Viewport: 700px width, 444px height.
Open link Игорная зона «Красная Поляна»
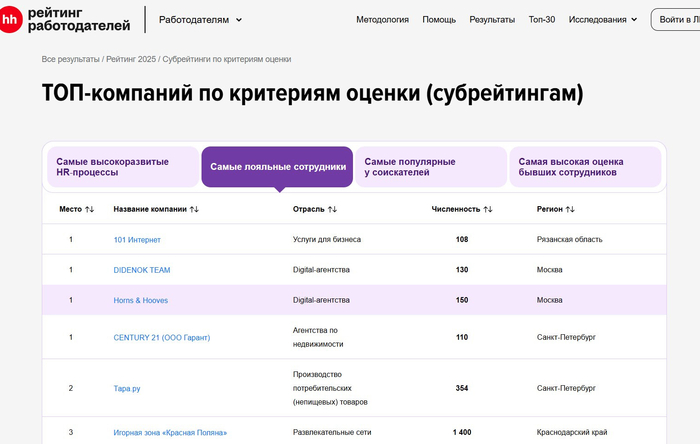coord(170,432)
